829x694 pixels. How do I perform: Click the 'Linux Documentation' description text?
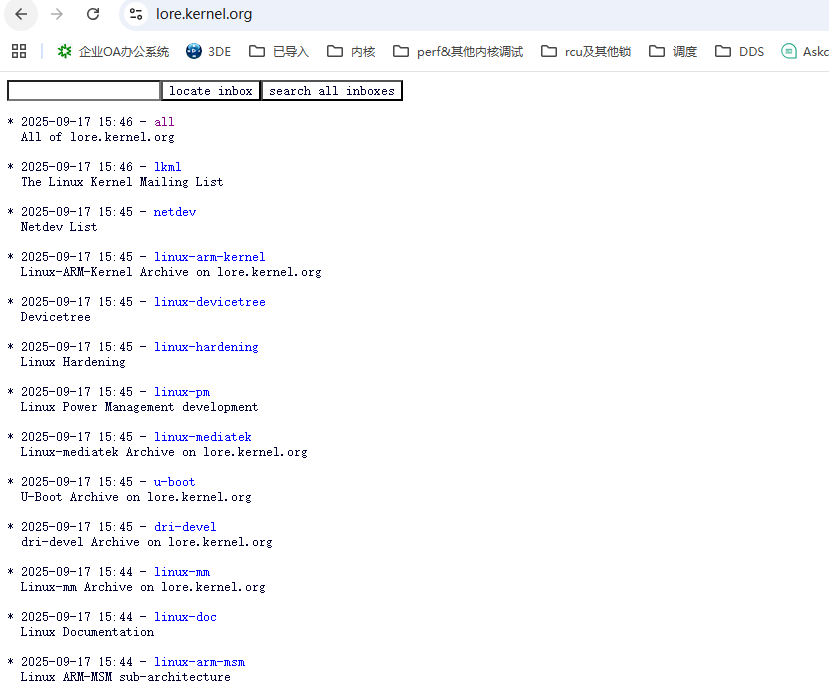[87, 631]
